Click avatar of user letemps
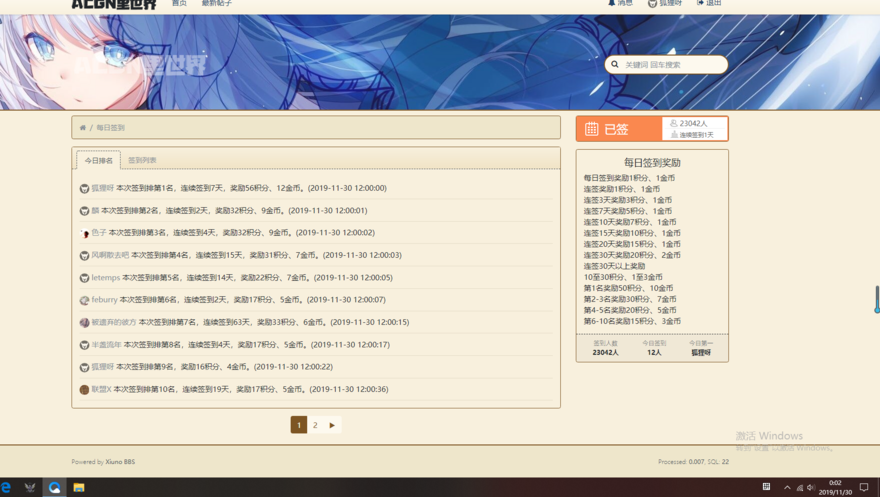This screenshot has height=497, width=880. pyautogui.click(x=84, y=278)
